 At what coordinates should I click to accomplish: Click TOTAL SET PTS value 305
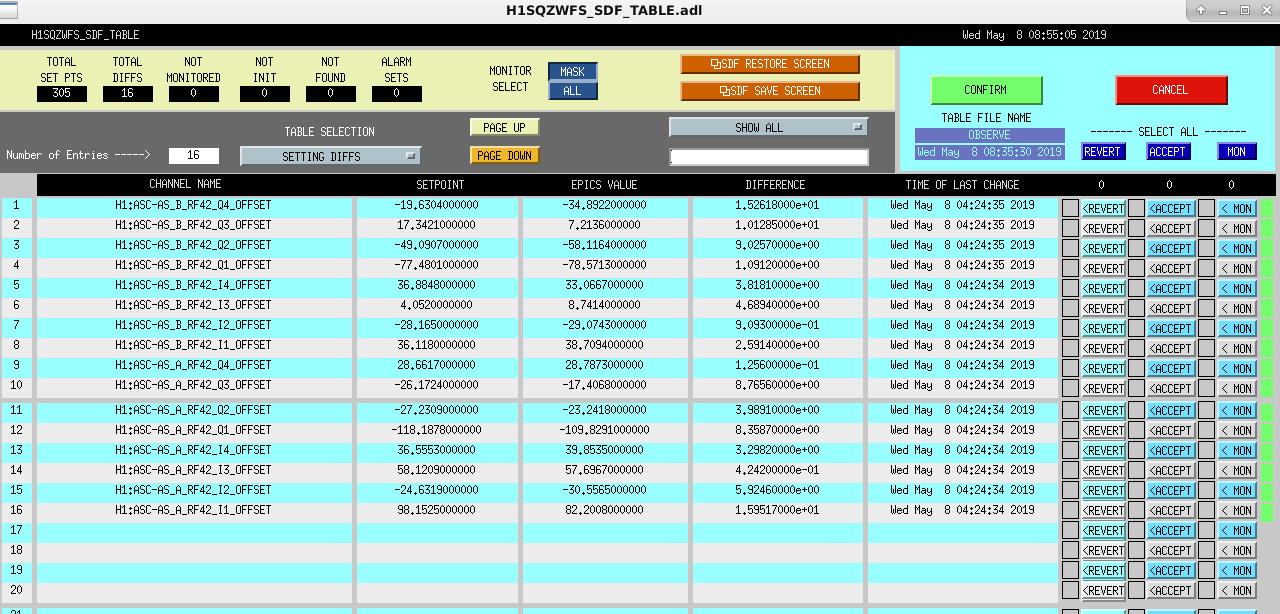click(62, 94)
